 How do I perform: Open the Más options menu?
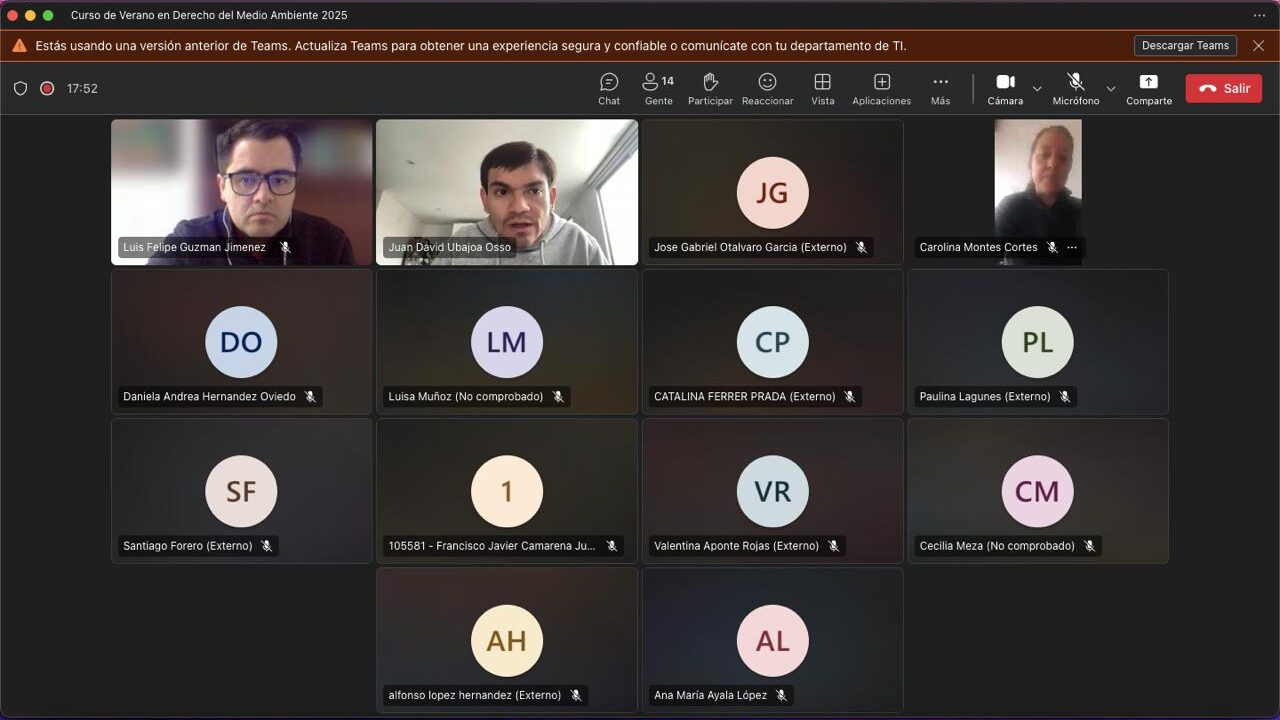(x=940, y=88)
